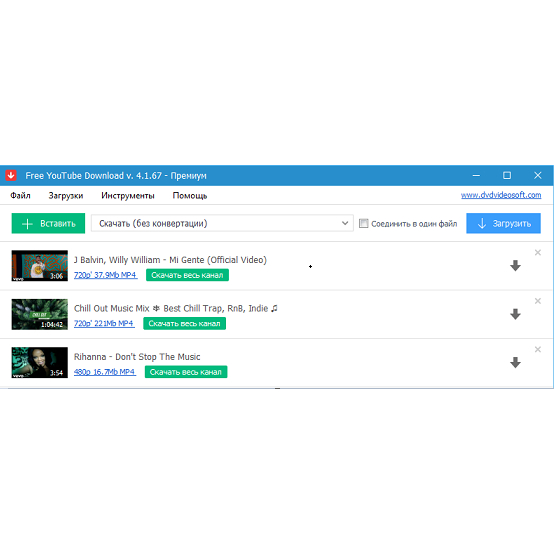Download Rihanna Don't Stop The Music arrow
This screenshot has height=554, width=554.
pyautogui.click(x=515, y=363)
